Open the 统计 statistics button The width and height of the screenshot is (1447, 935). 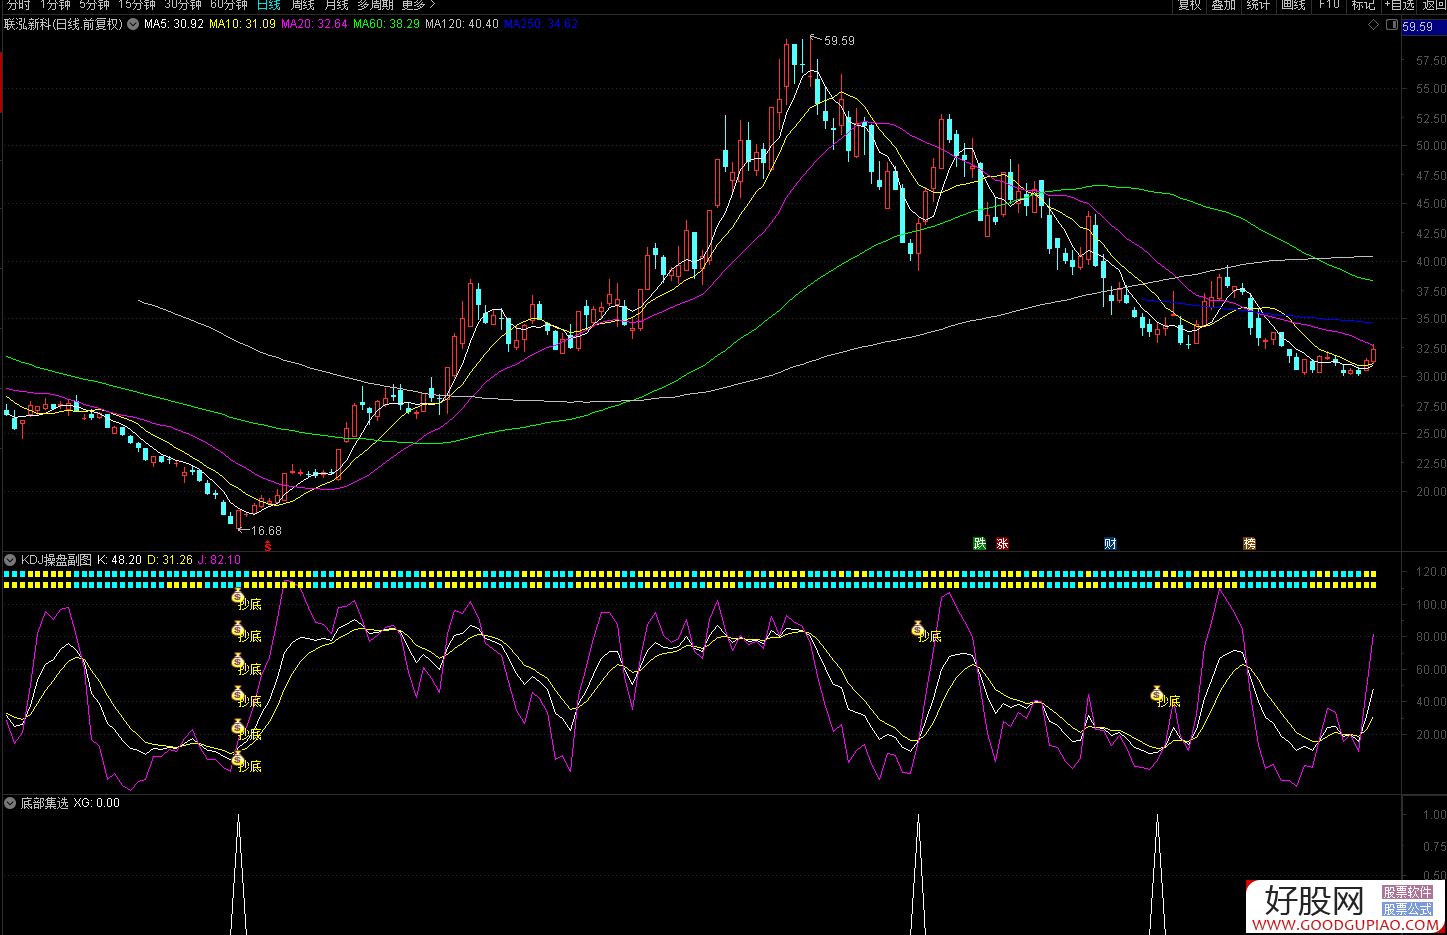click(x=1258, y=5)
